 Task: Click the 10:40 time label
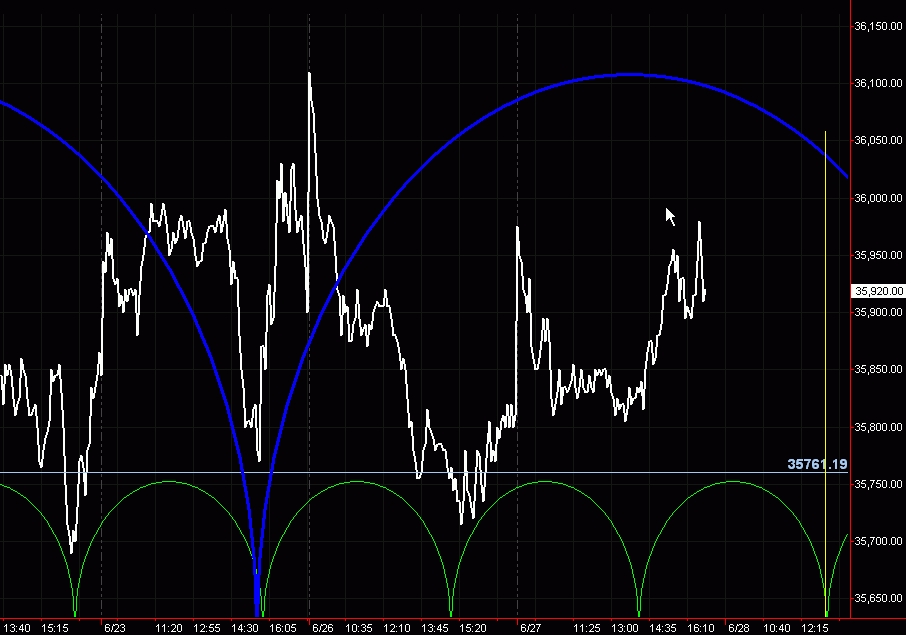click(777, 628)
